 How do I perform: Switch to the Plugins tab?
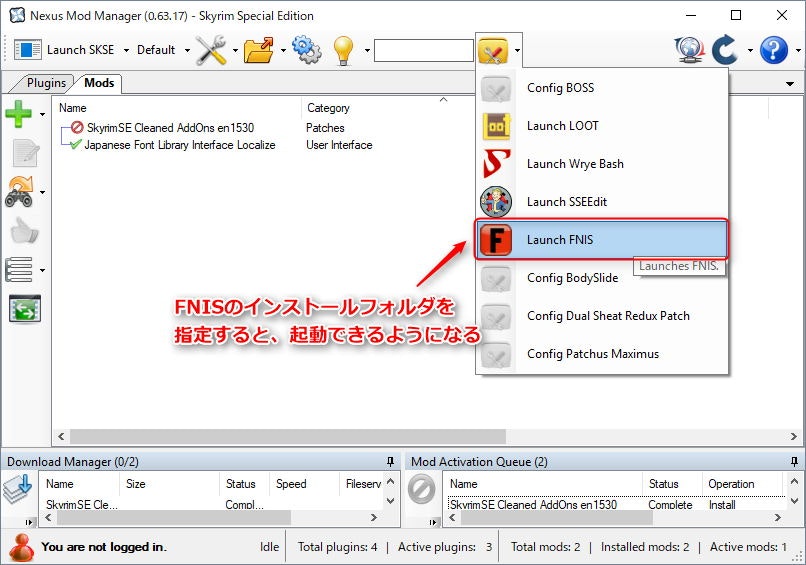[46, 83]
